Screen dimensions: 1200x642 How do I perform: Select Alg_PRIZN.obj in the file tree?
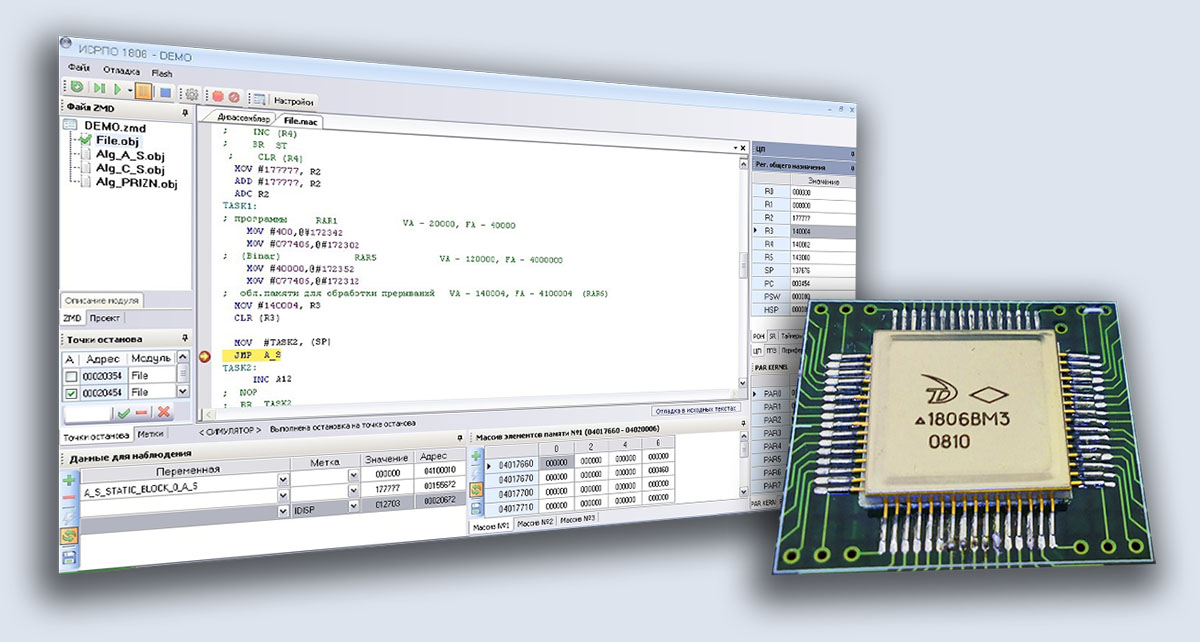[x=128, y=183]
